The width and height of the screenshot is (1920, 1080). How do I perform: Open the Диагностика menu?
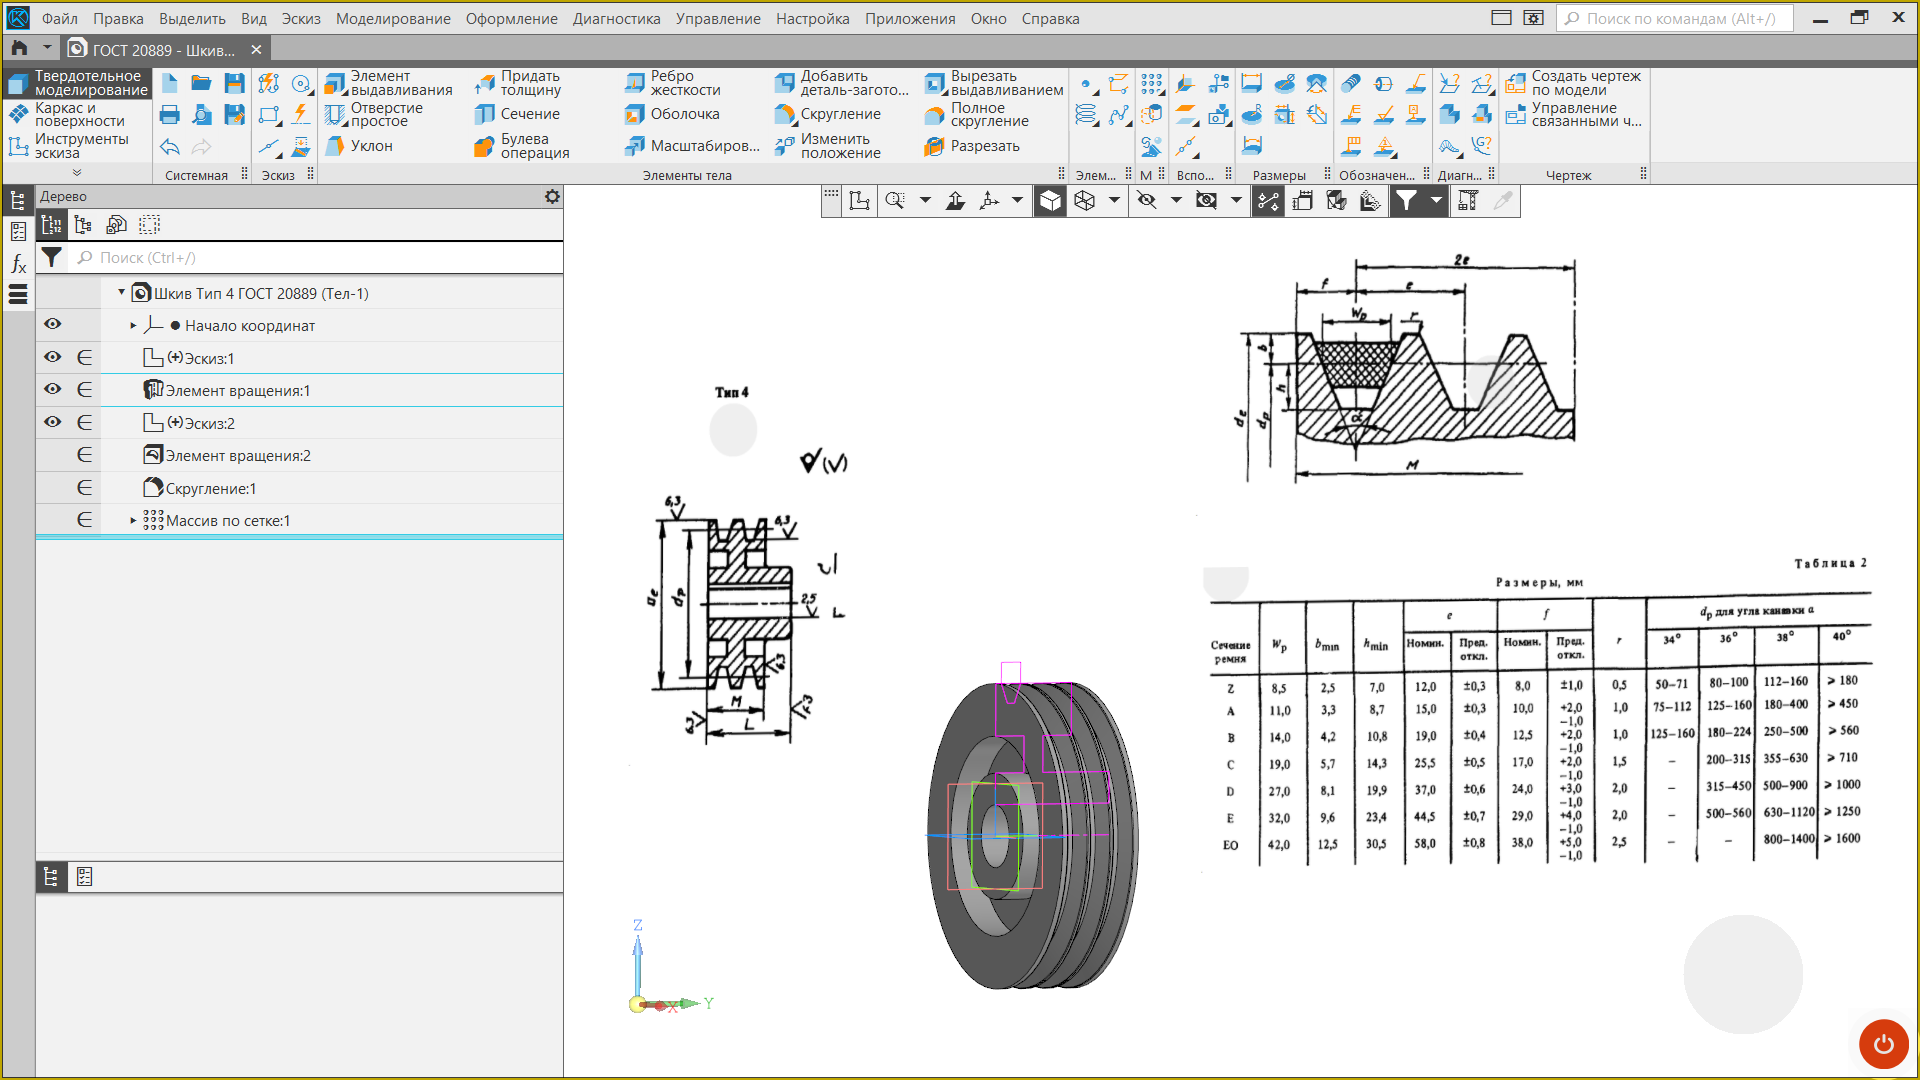616,18
